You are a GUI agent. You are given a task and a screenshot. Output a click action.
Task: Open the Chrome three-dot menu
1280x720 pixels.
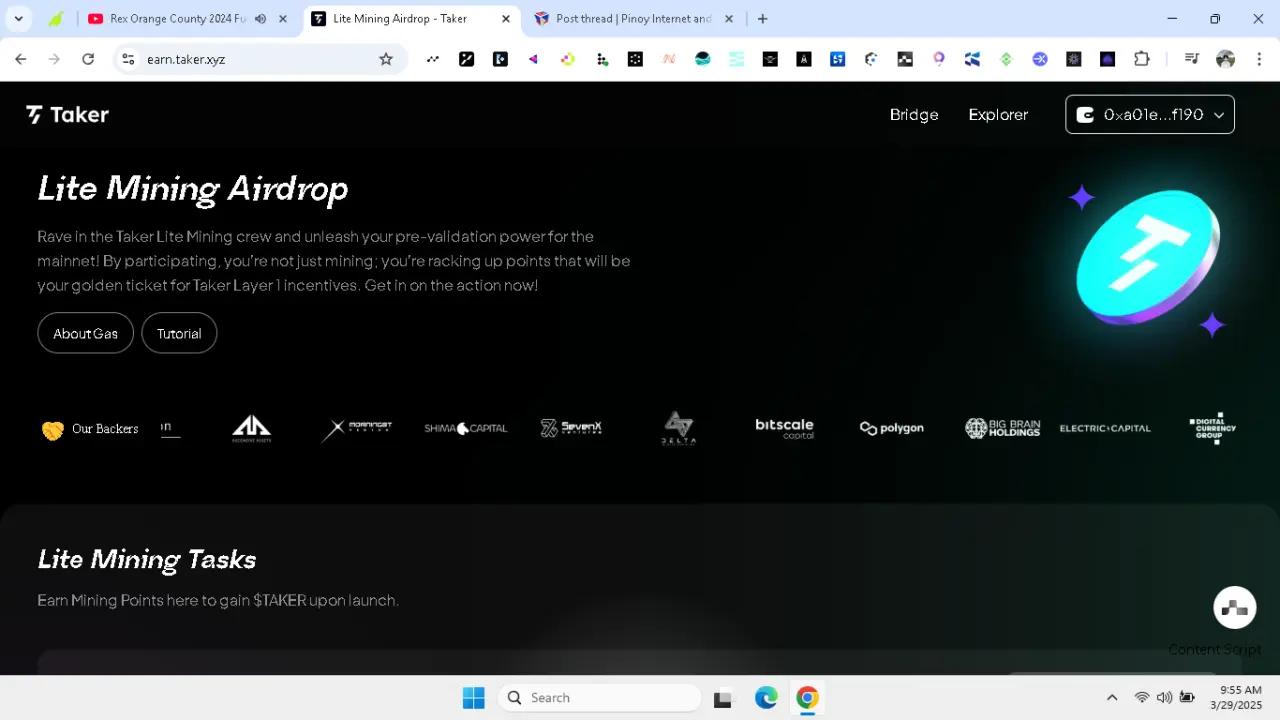click(1259, 59)
